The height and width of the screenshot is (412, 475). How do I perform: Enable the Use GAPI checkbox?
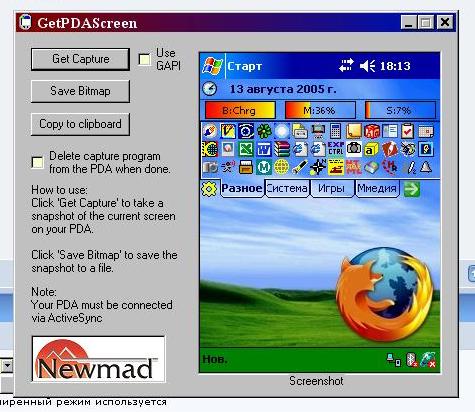coord(145,60)
